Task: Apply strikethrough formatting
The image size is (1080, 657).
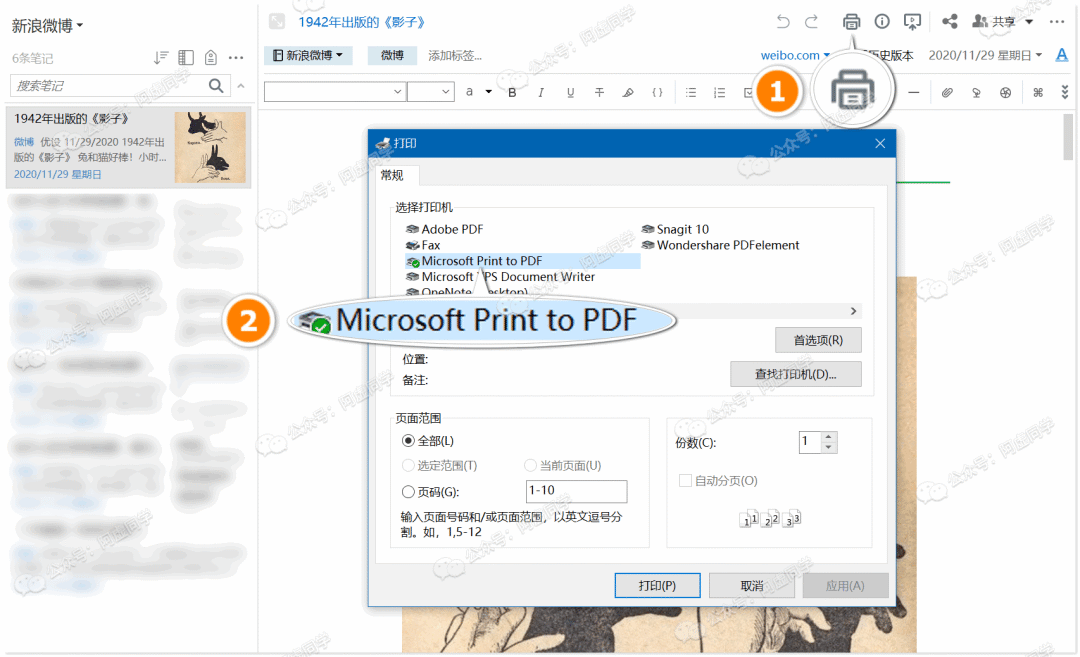Action: tap(599, 92)
